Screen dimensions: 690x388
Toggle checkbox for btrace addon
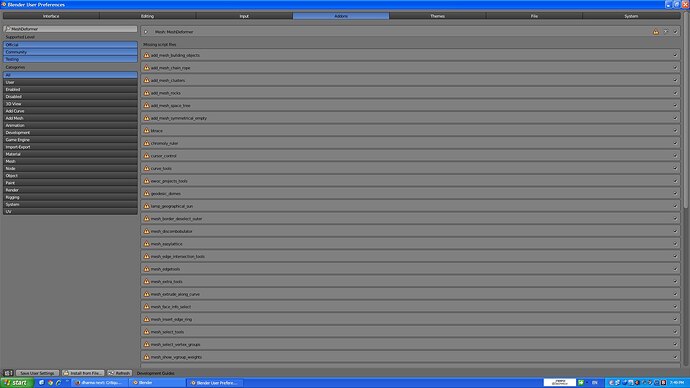click(x=675, y=131)
